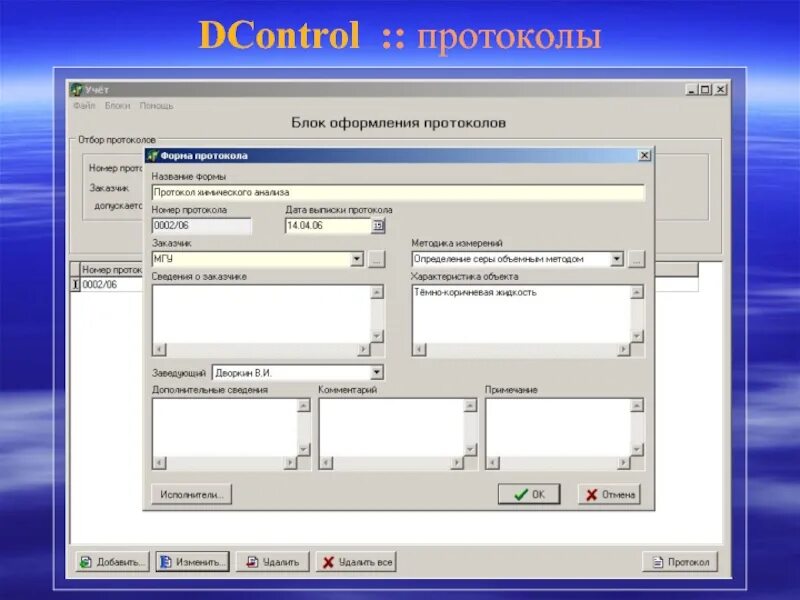800x600 pixels.
Task: Click the Удалить button in Учёт window
Action: (x=272, y=562)
